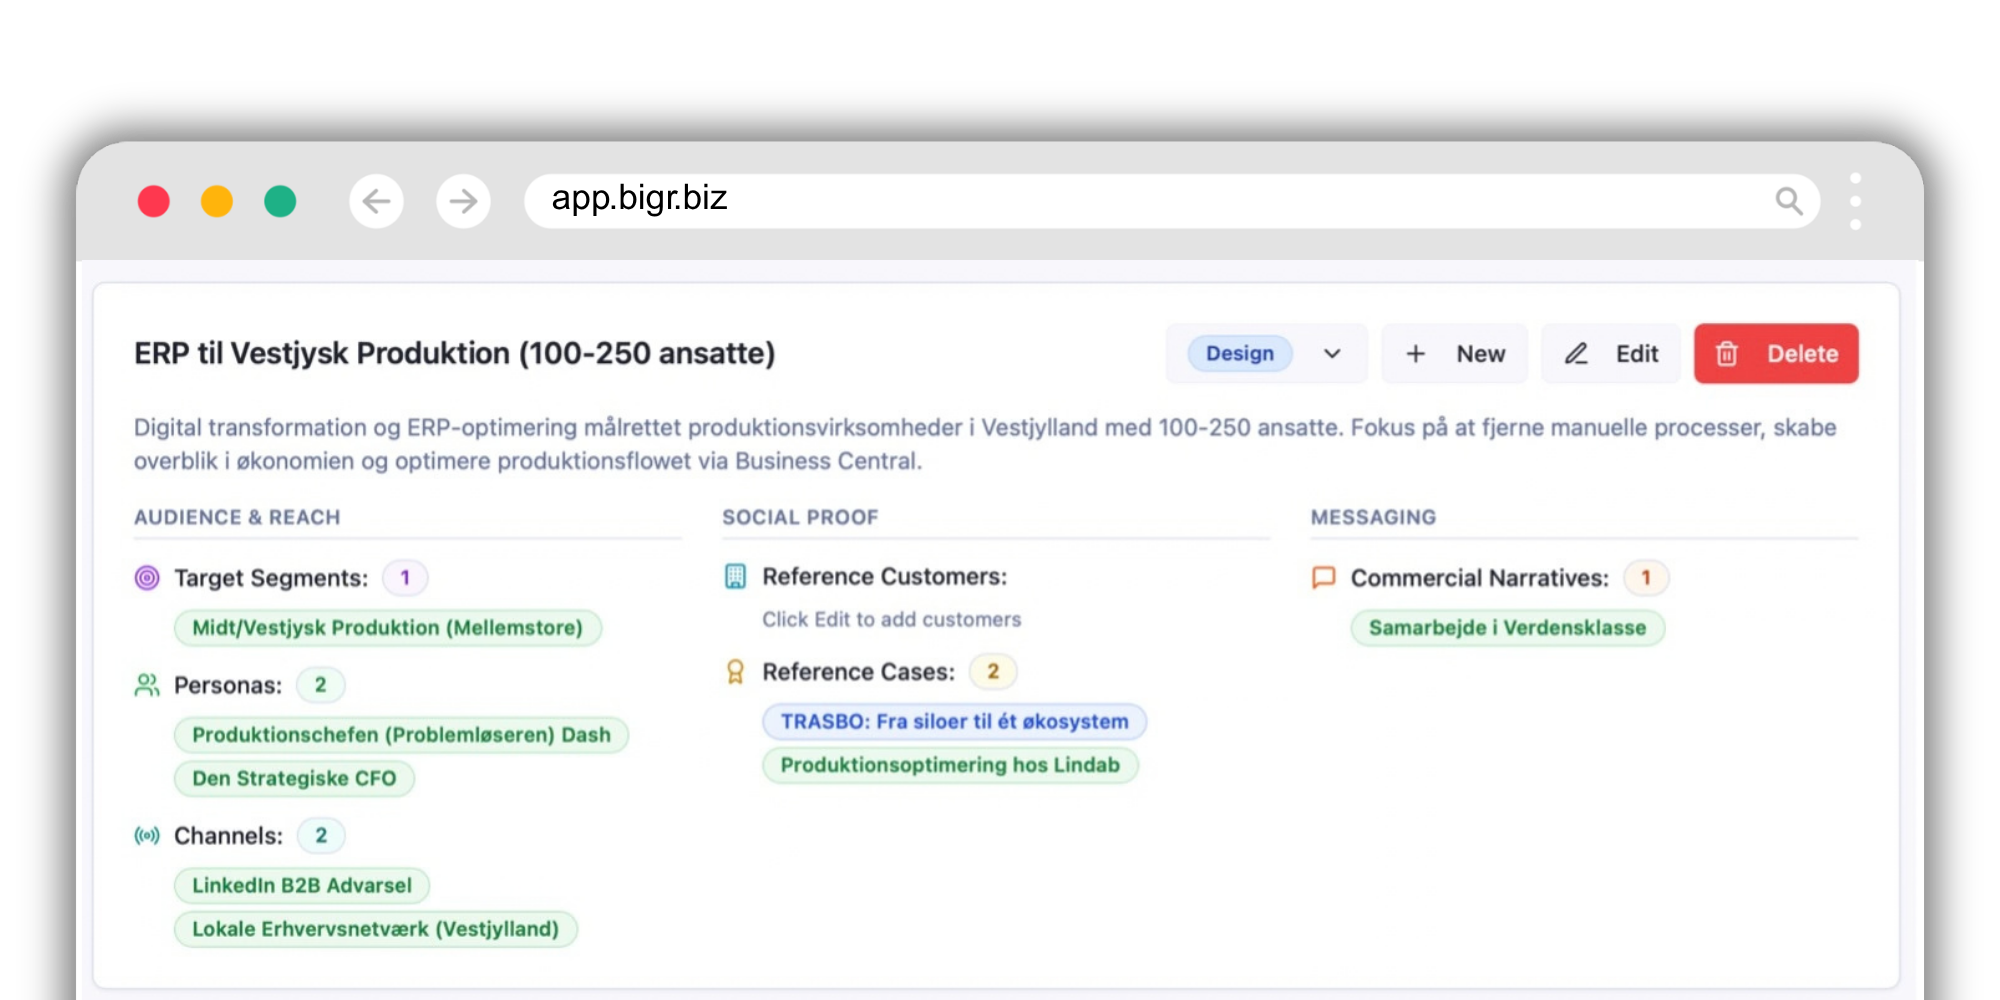Screen dimensions: 2000x1000
Task: Click the Reference Cases count badge 2
Action: 993,672
